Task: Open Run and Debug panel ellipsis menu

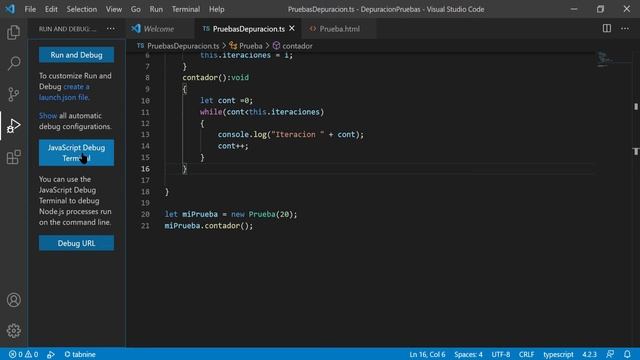Action: pos(111,29)
